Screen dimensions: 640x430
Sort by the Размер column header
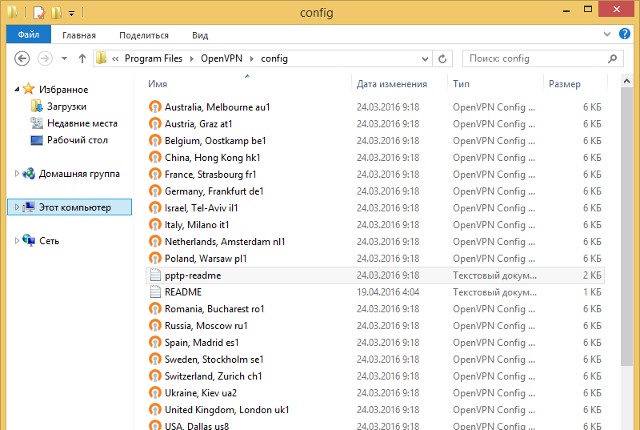click(564, 84)
